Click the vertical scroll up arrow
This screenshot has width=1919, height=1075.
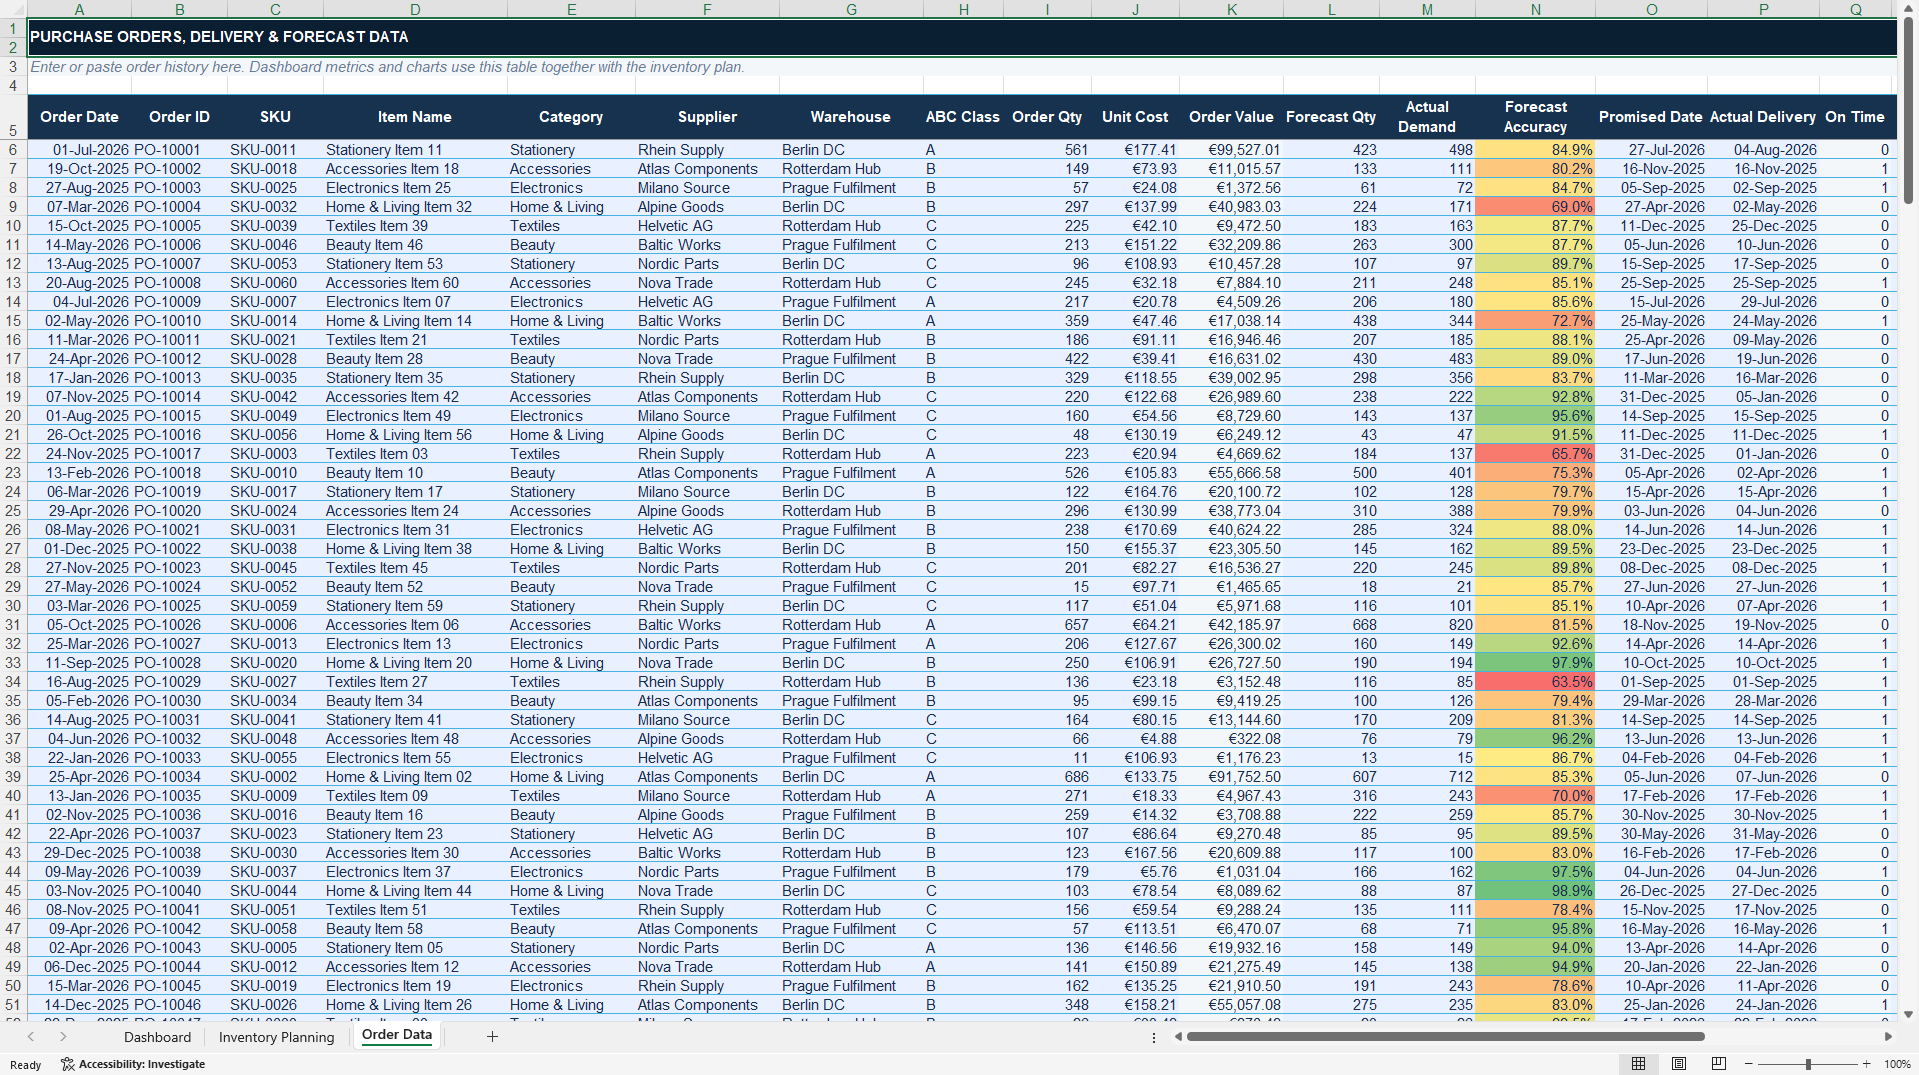1909,8
